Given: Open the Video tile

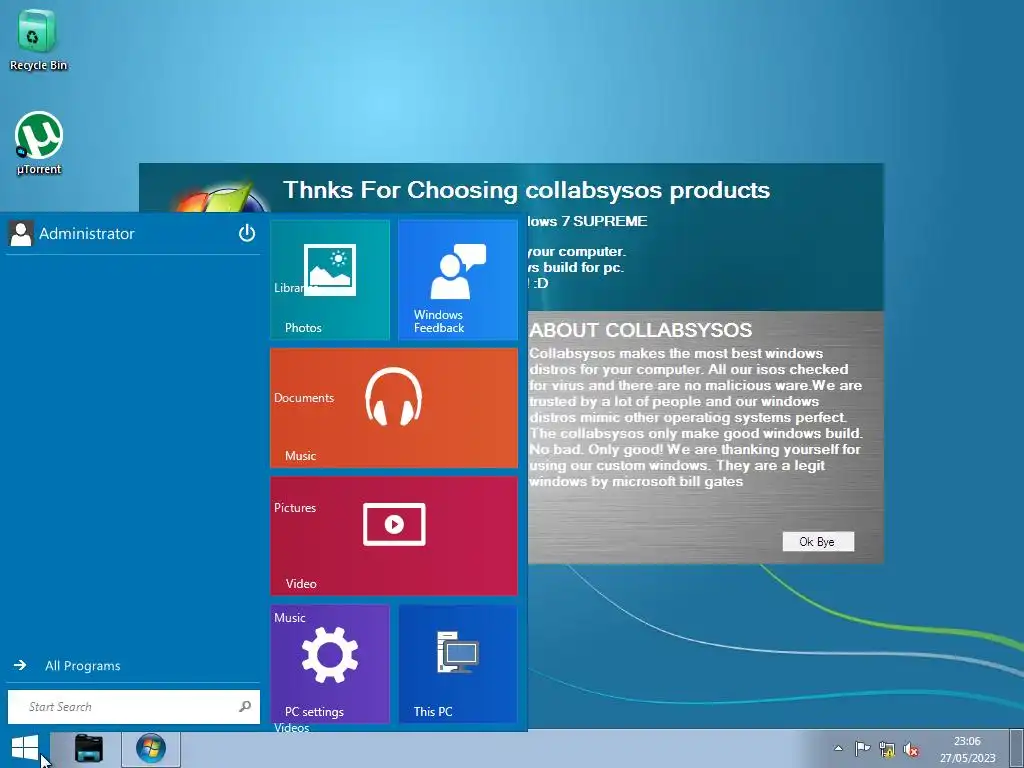Looking at the screenshot, I should point(394,536).
